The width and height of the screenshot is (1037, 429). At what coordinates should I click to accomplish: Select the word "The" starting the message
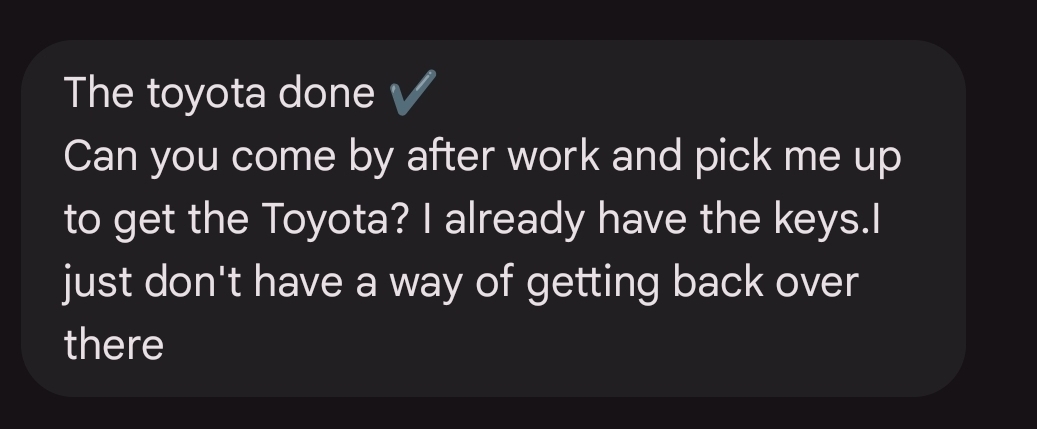[x=99, y=95]
